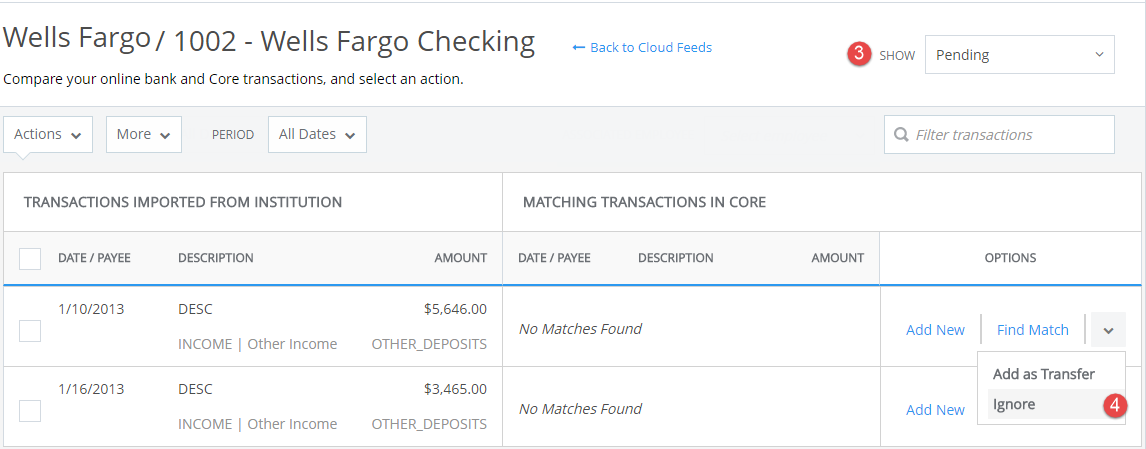Click INCOME | Other Income in 1/16/2013 row
1146x449 pixels.
coord(257,423)
